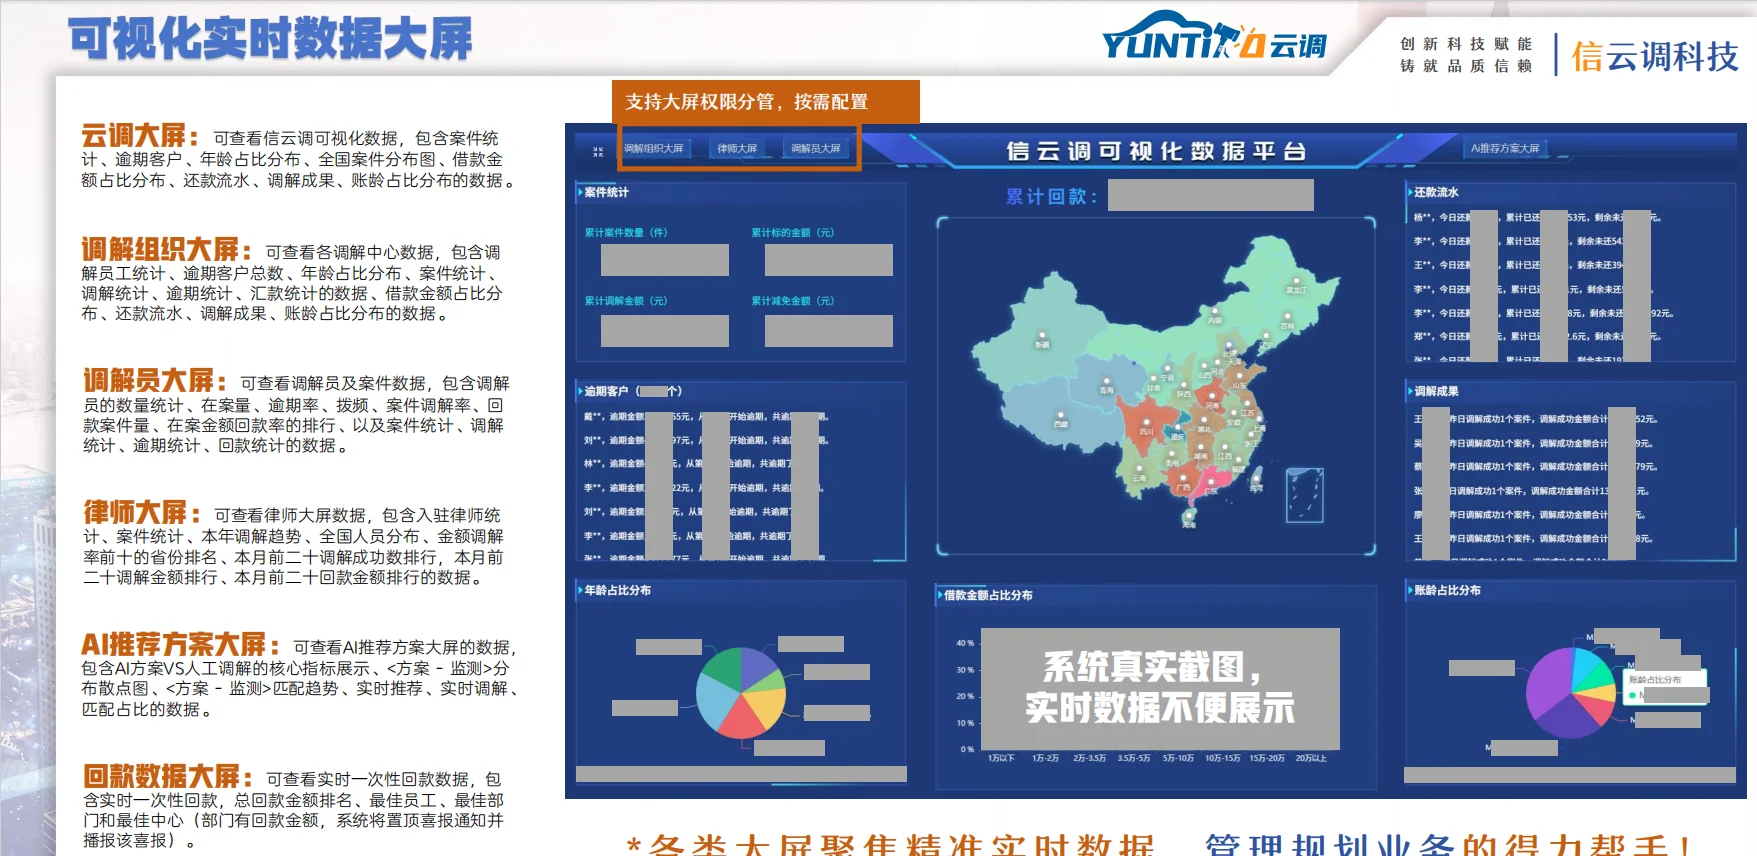Click the 郑** row in 还款流水
Screen dimensions: 1757x856
(x=1536, y=337)
